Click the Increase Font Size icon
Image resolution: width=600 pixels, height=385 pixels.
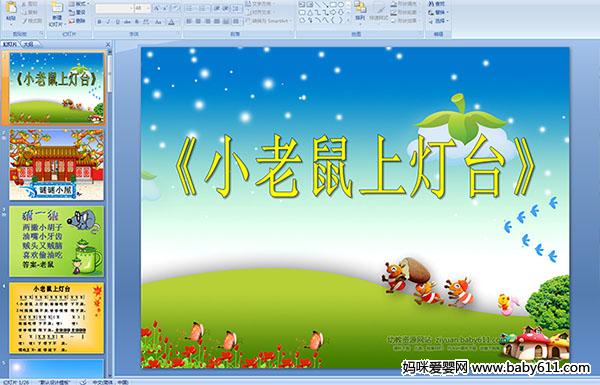tap(157, 8)
